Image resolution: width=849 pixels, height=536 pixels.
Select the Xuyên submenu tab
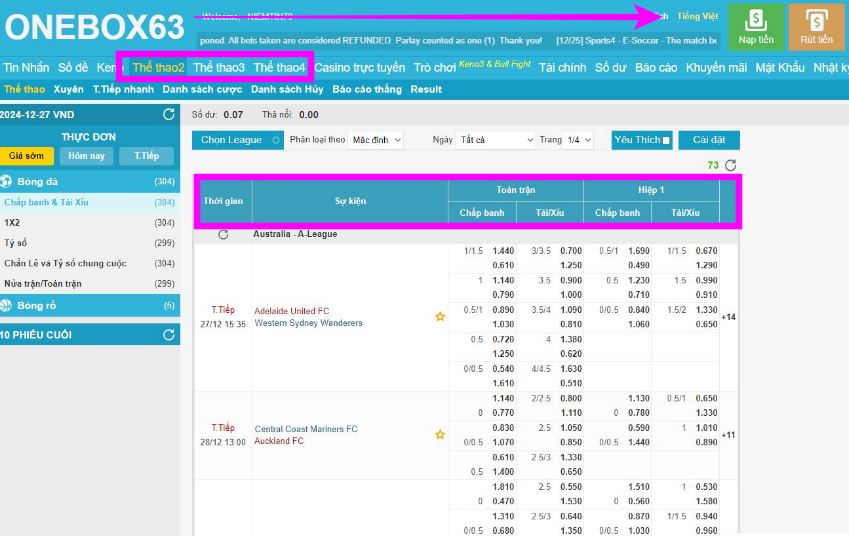(69, 89)
